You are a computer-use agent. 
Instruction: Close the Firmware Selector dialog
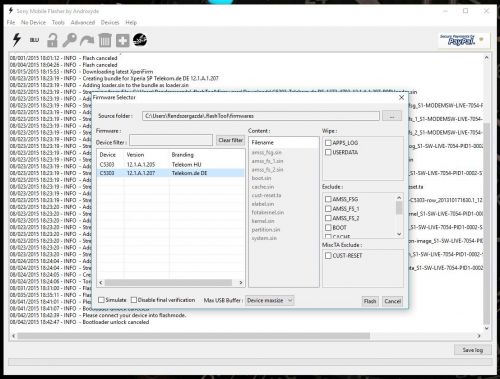point(401,97)
